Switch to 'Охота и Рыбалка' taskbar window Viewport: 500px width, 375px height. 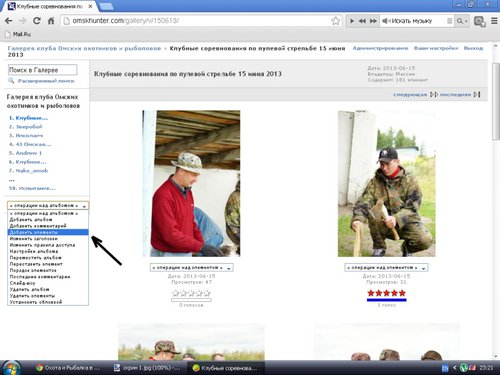68,368
